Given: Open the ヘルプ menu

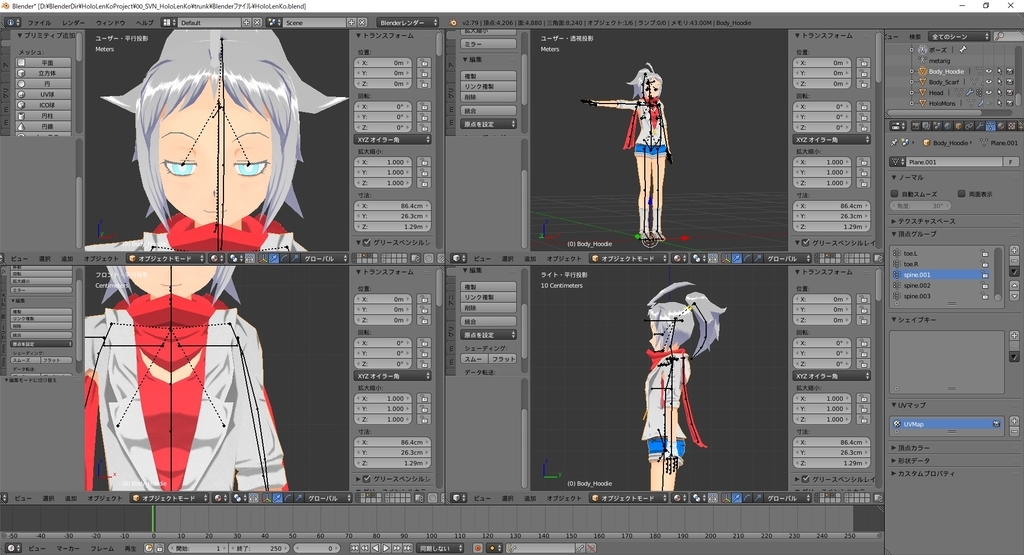Looking at the screenshot, I should (x=144, y=22).
